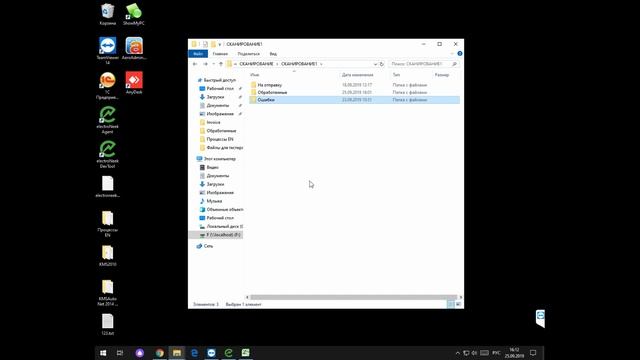Launch the AeroAdmin desktop shortcut

[134, 48]
